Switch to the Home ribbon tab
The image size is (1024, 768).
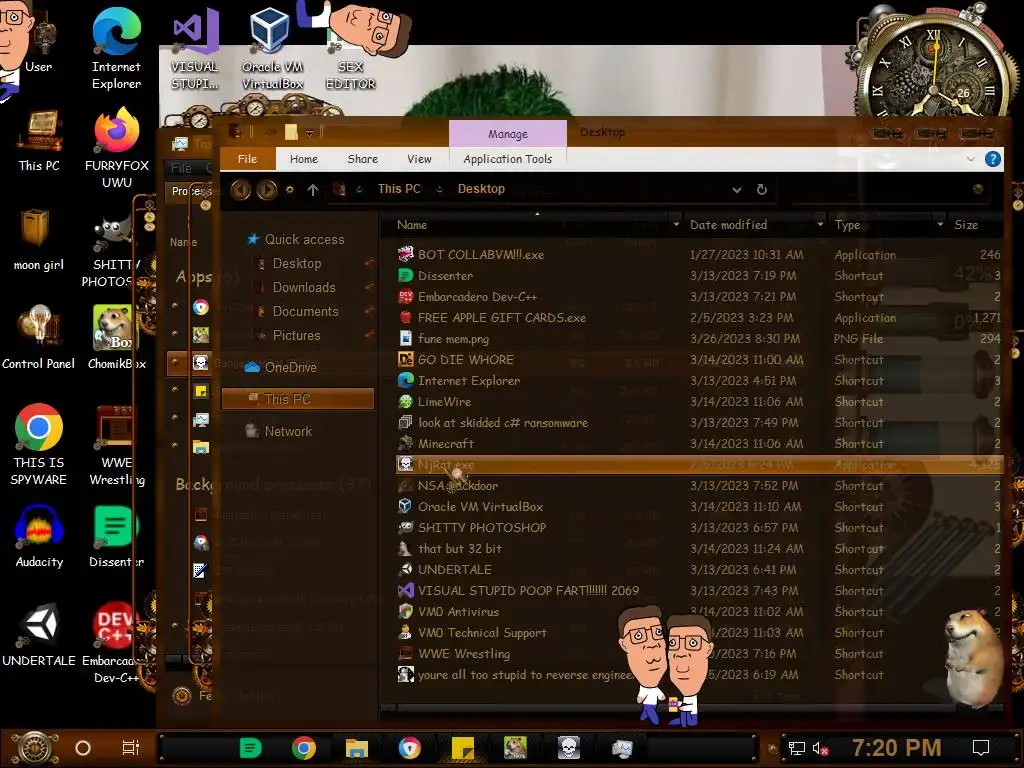click(304, 159)
